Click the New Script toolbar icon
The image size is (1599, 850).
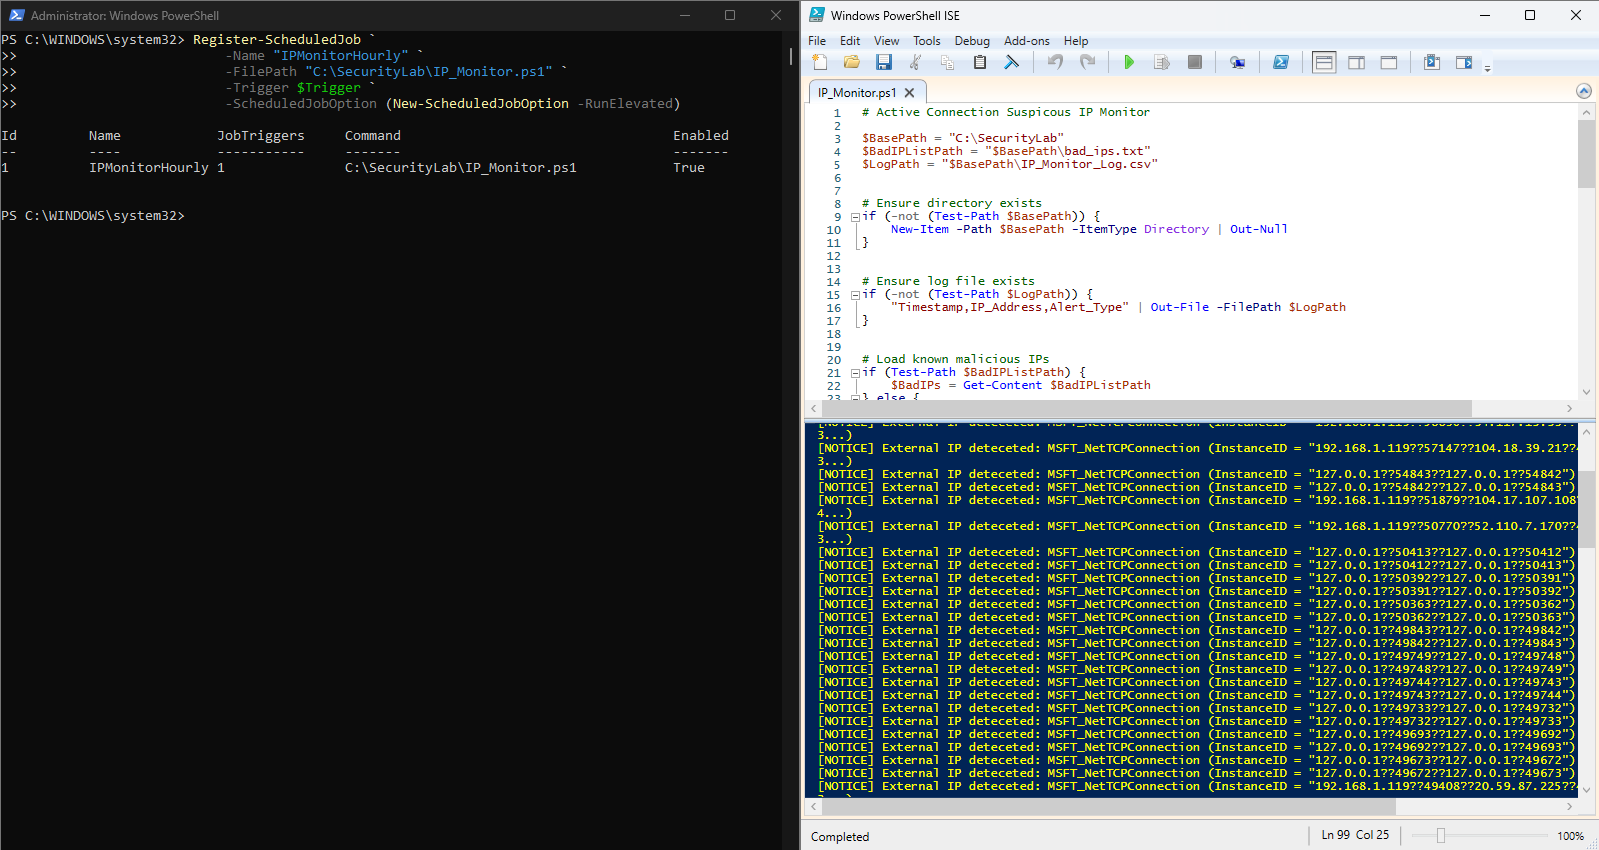tap(820, 62)
